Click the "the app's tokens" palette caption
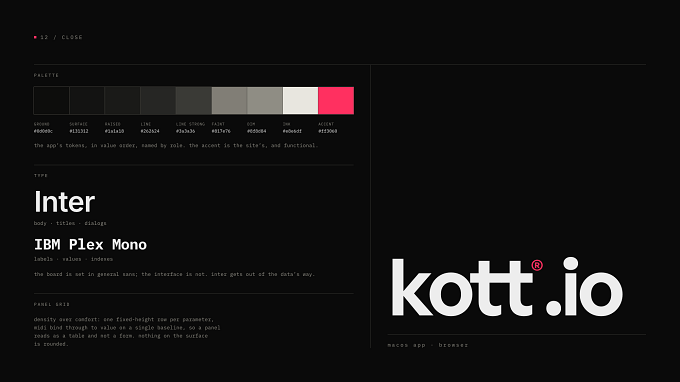The image size is (680, 382). click(x=176, y=145)
